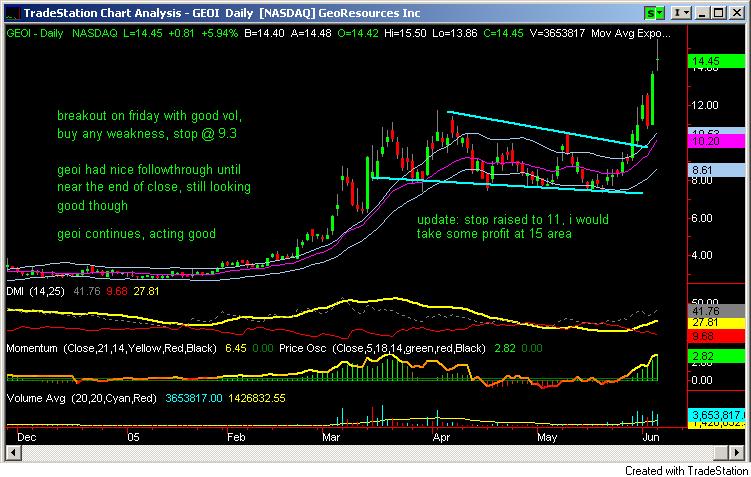
Task: Click the 'May' date axis label
Action: 547,437
